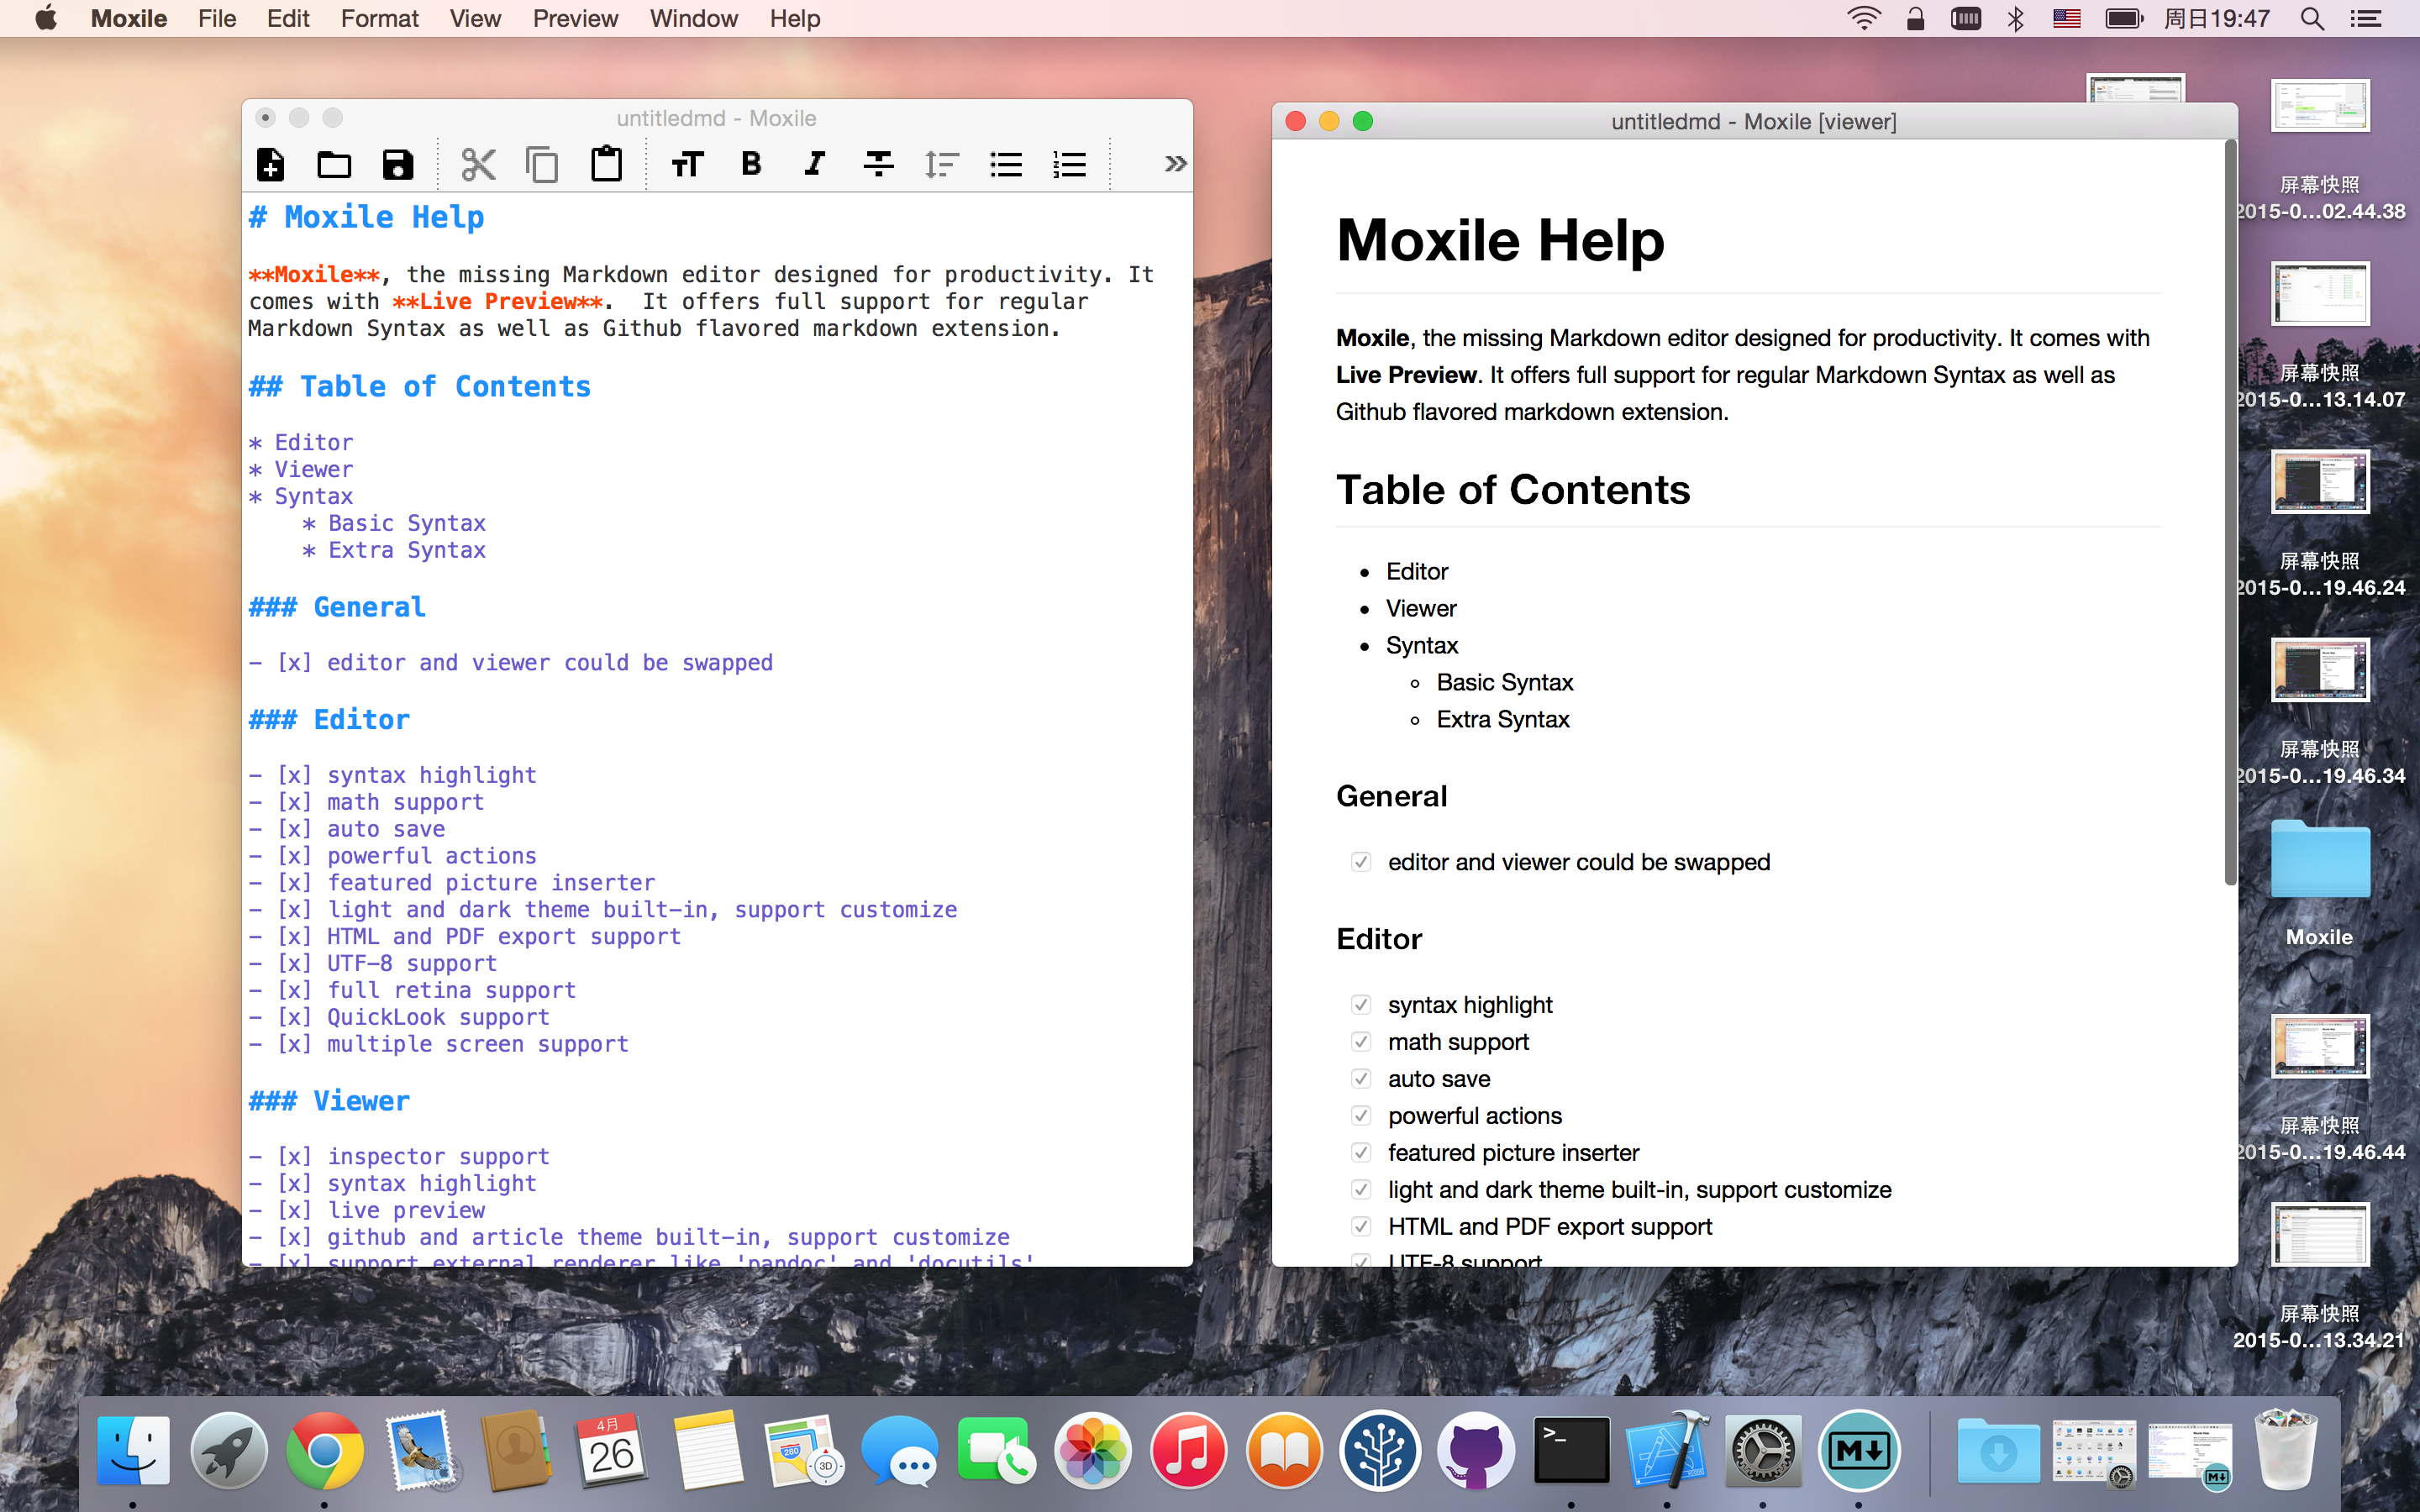Viewport: 2420px width, 1512px height.
Task: Cut selection using the scissors icon
Action: pos(478,164)
